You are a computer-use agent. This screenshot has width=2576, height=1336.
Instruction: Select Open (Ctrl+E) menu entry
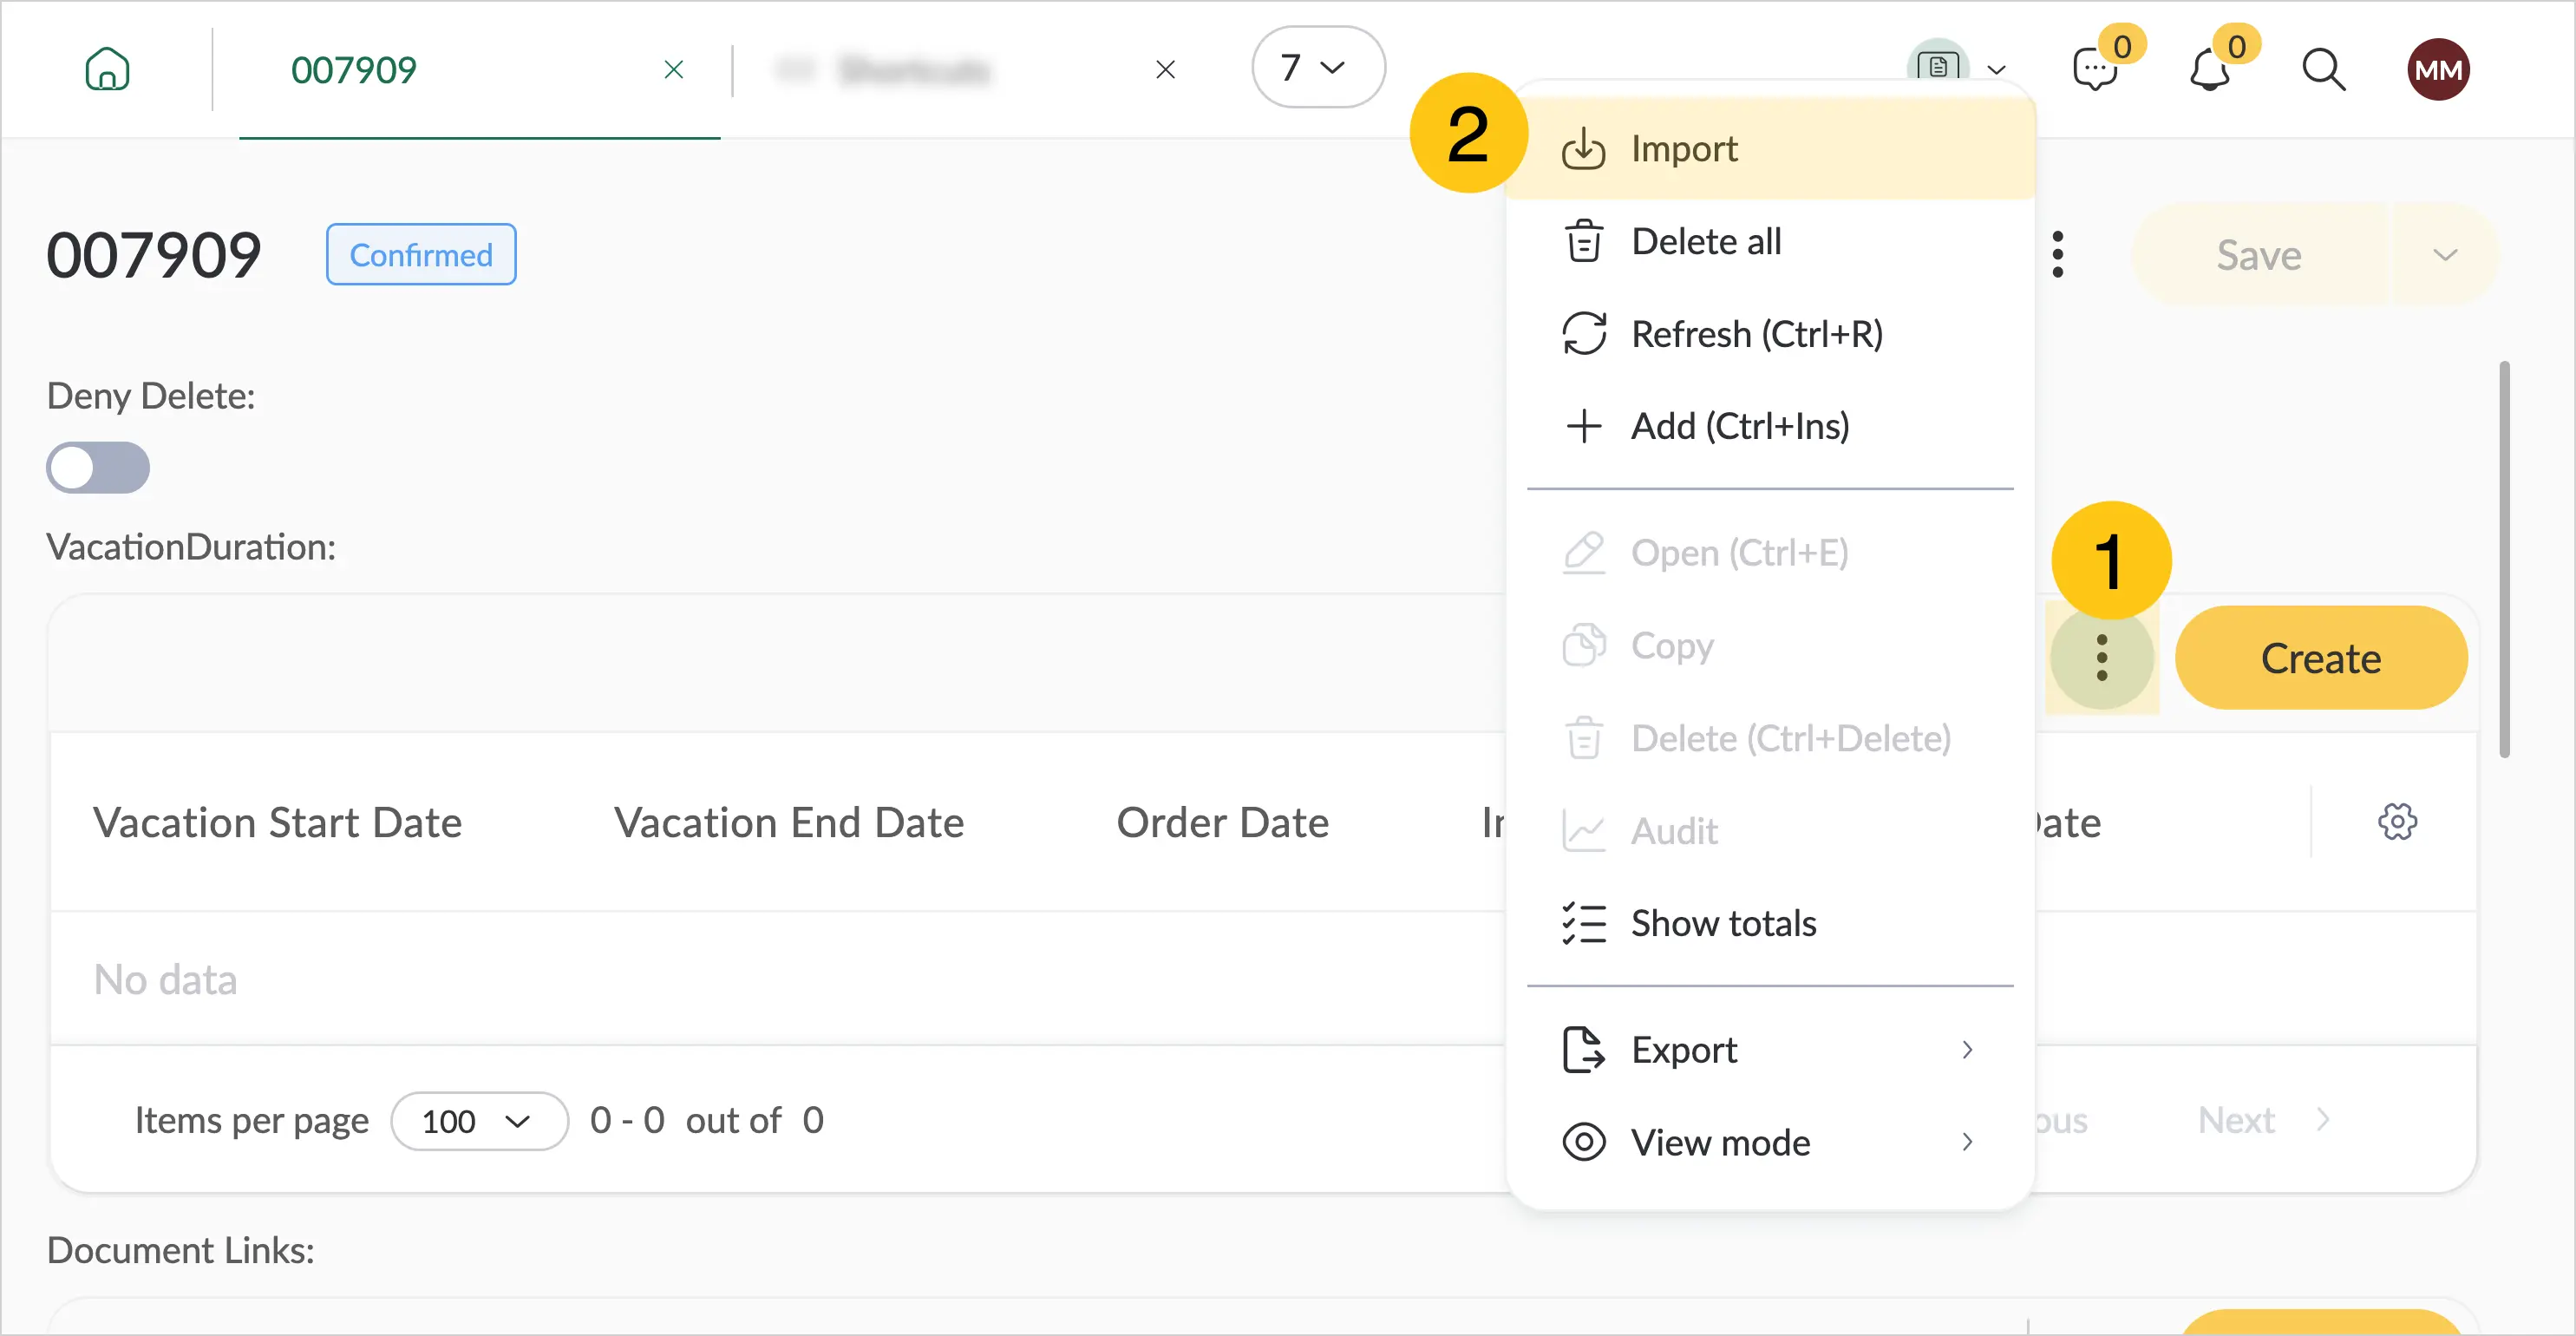1770,552
